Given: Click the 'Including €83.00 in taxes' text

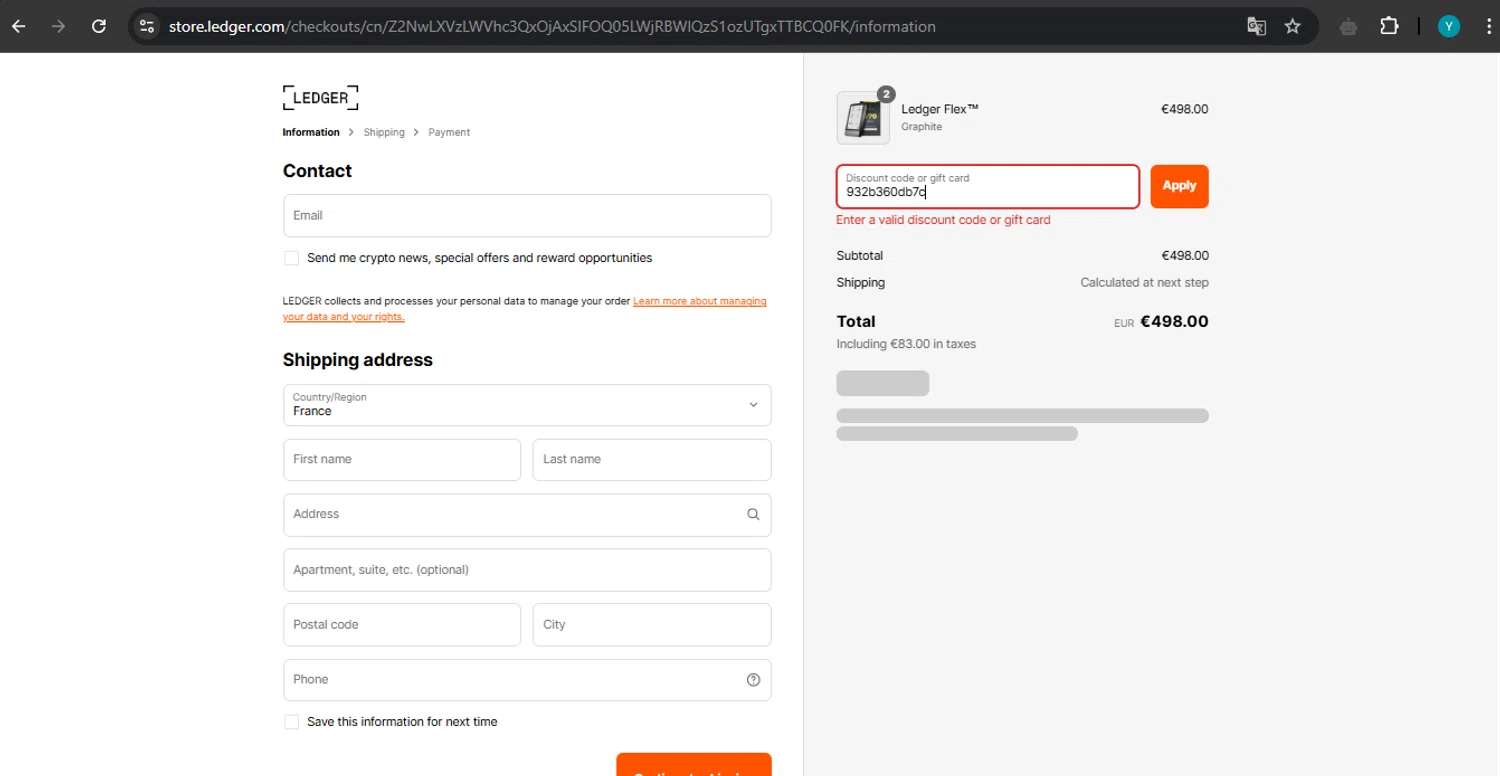Looking at the screenshot, I should (x=906, y=344).
